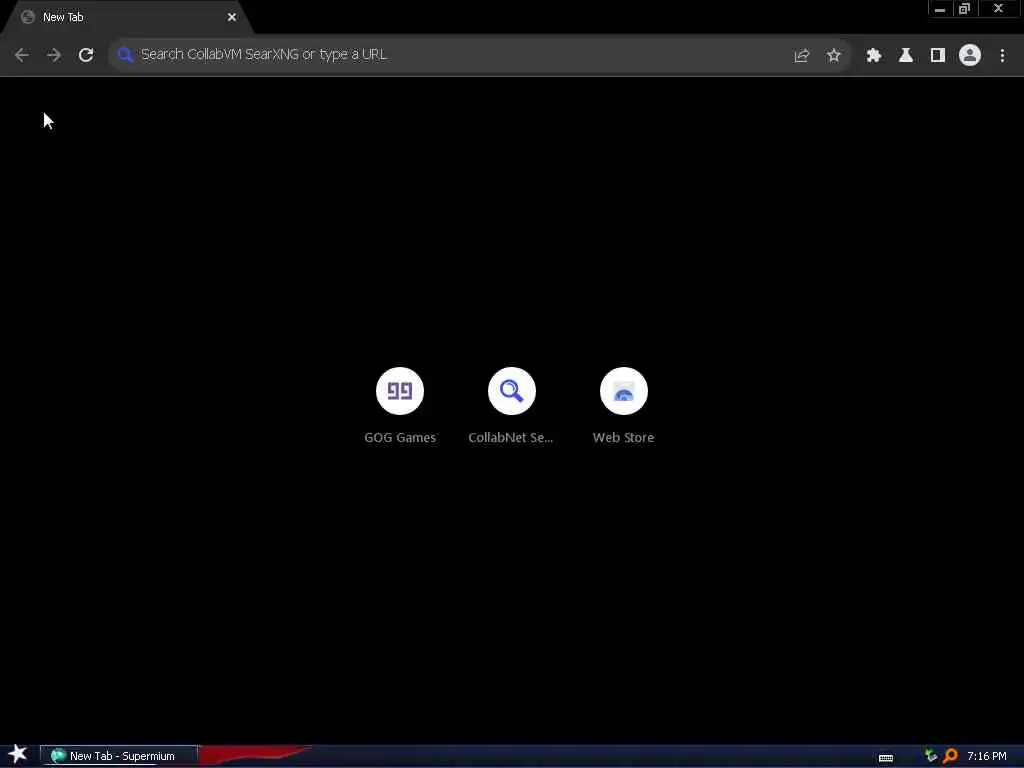The image size is (1024, 768).
Task: Restore down the browser window
Action: click(x=965, y=9)
